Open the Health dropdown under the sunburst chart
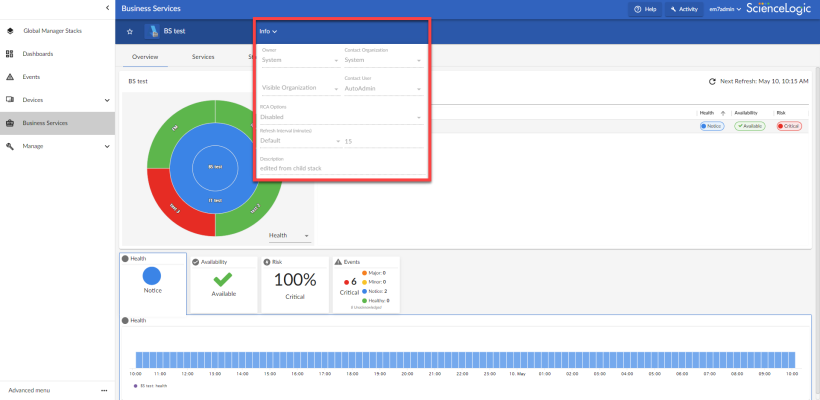 (289, 236)
